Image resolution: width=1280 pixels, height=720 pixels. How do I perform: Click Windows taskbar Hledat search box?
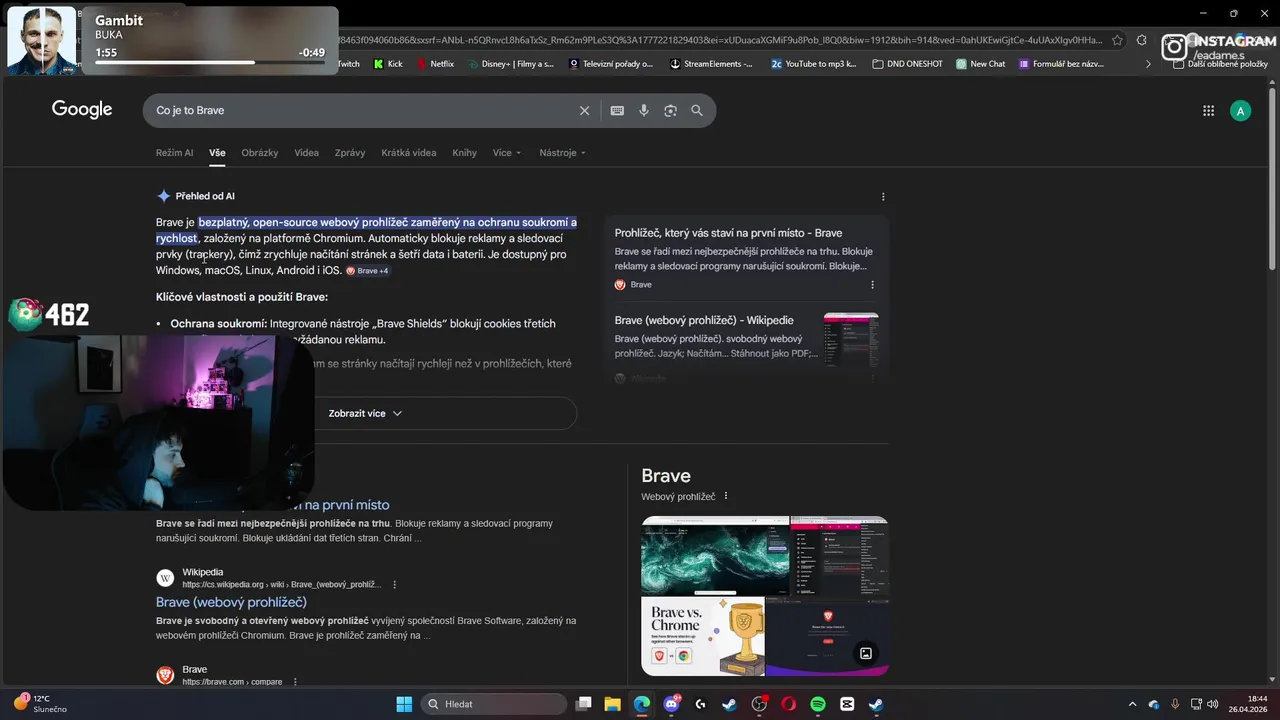(x=494, y=704)
